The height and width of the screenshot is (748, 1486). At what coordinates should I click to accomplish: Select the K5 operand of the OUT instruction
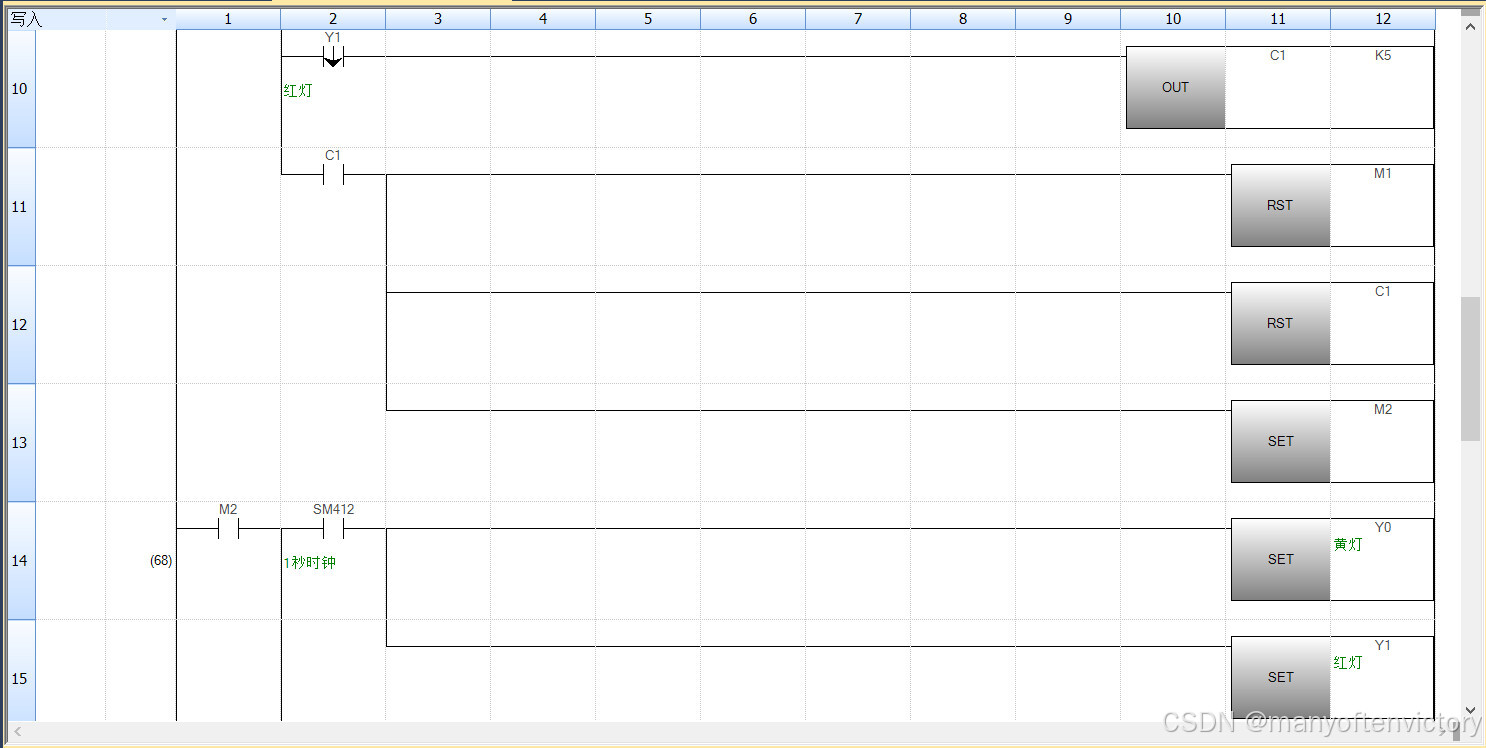tap(1383, 56)
